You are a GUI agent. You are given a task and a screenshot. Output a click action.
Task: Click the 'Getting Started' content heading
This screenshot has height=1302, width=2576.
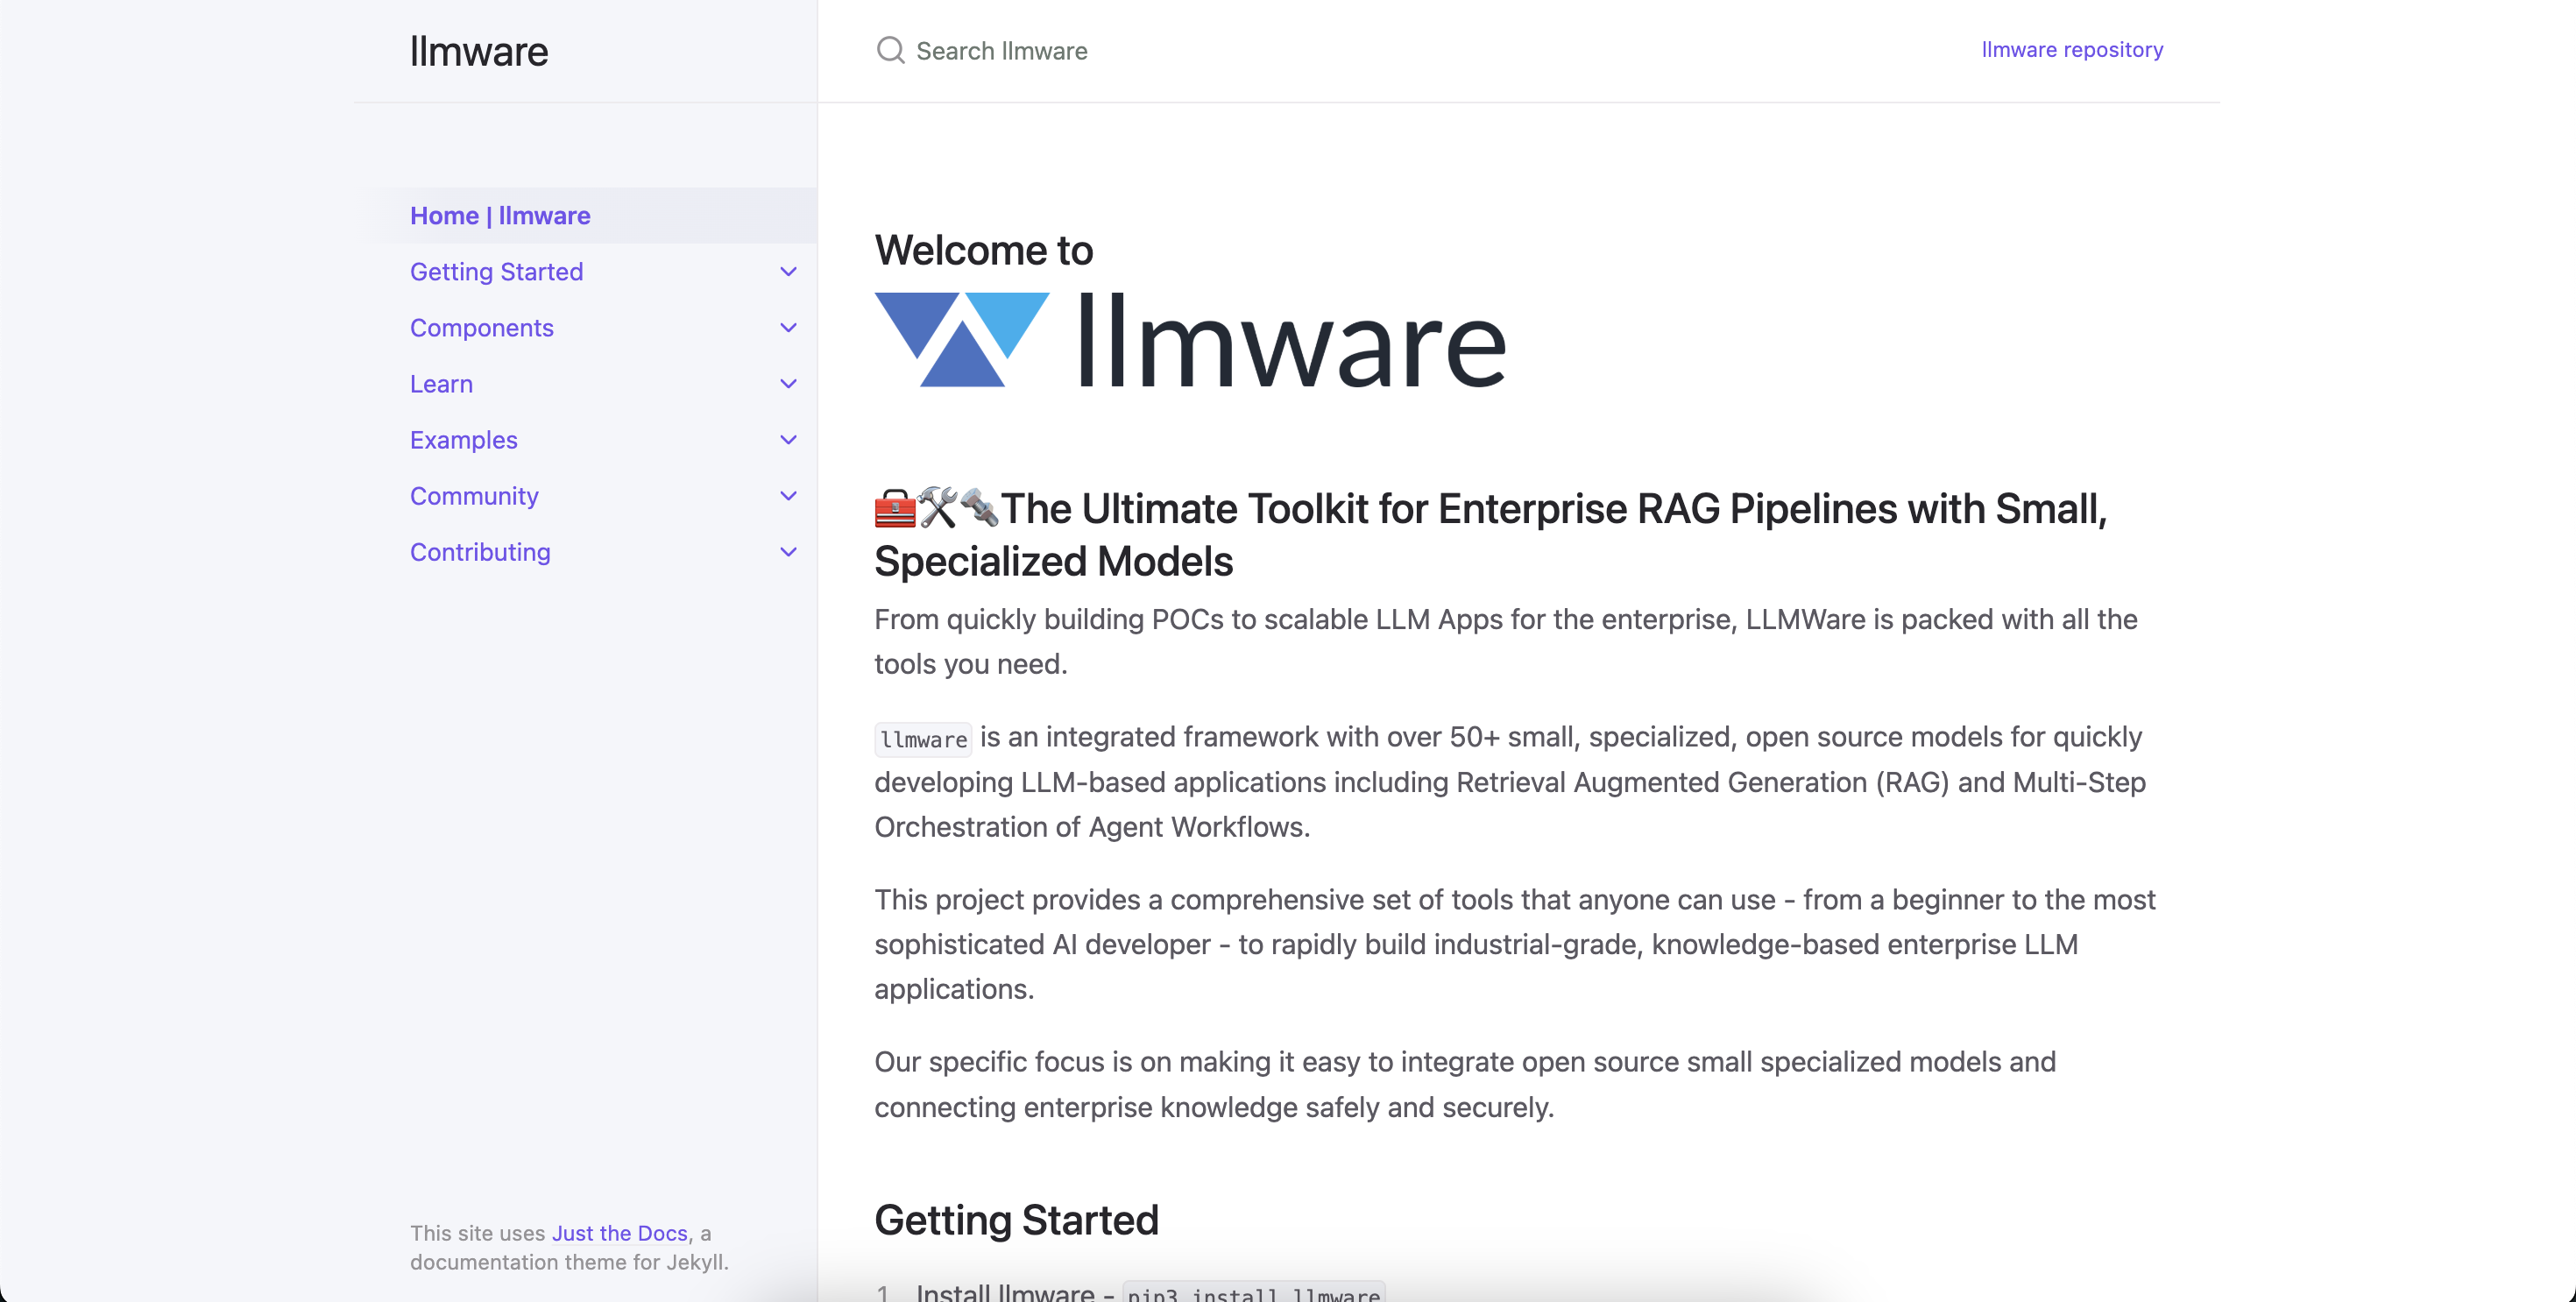[1016, 1220]
